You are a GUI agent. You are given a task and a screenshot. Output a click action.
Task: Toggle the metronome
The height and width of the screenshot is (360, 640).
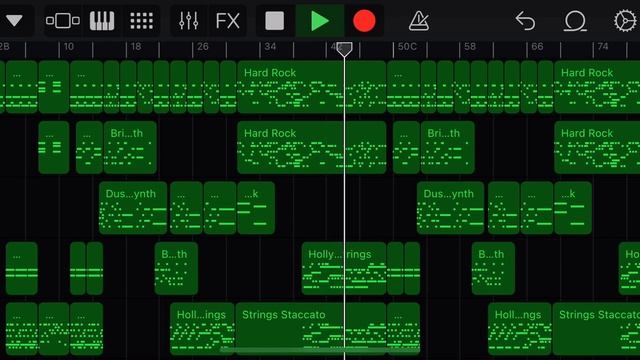pos(419,20)
